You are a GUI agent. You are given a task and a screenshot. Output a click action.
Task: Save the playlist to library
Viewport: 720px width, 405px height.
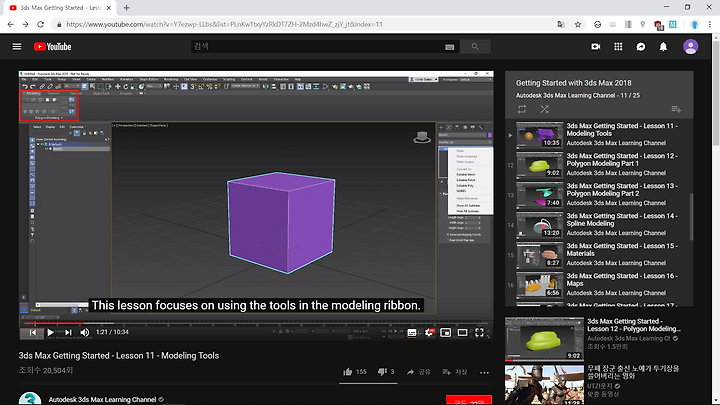tap(676, 109)
